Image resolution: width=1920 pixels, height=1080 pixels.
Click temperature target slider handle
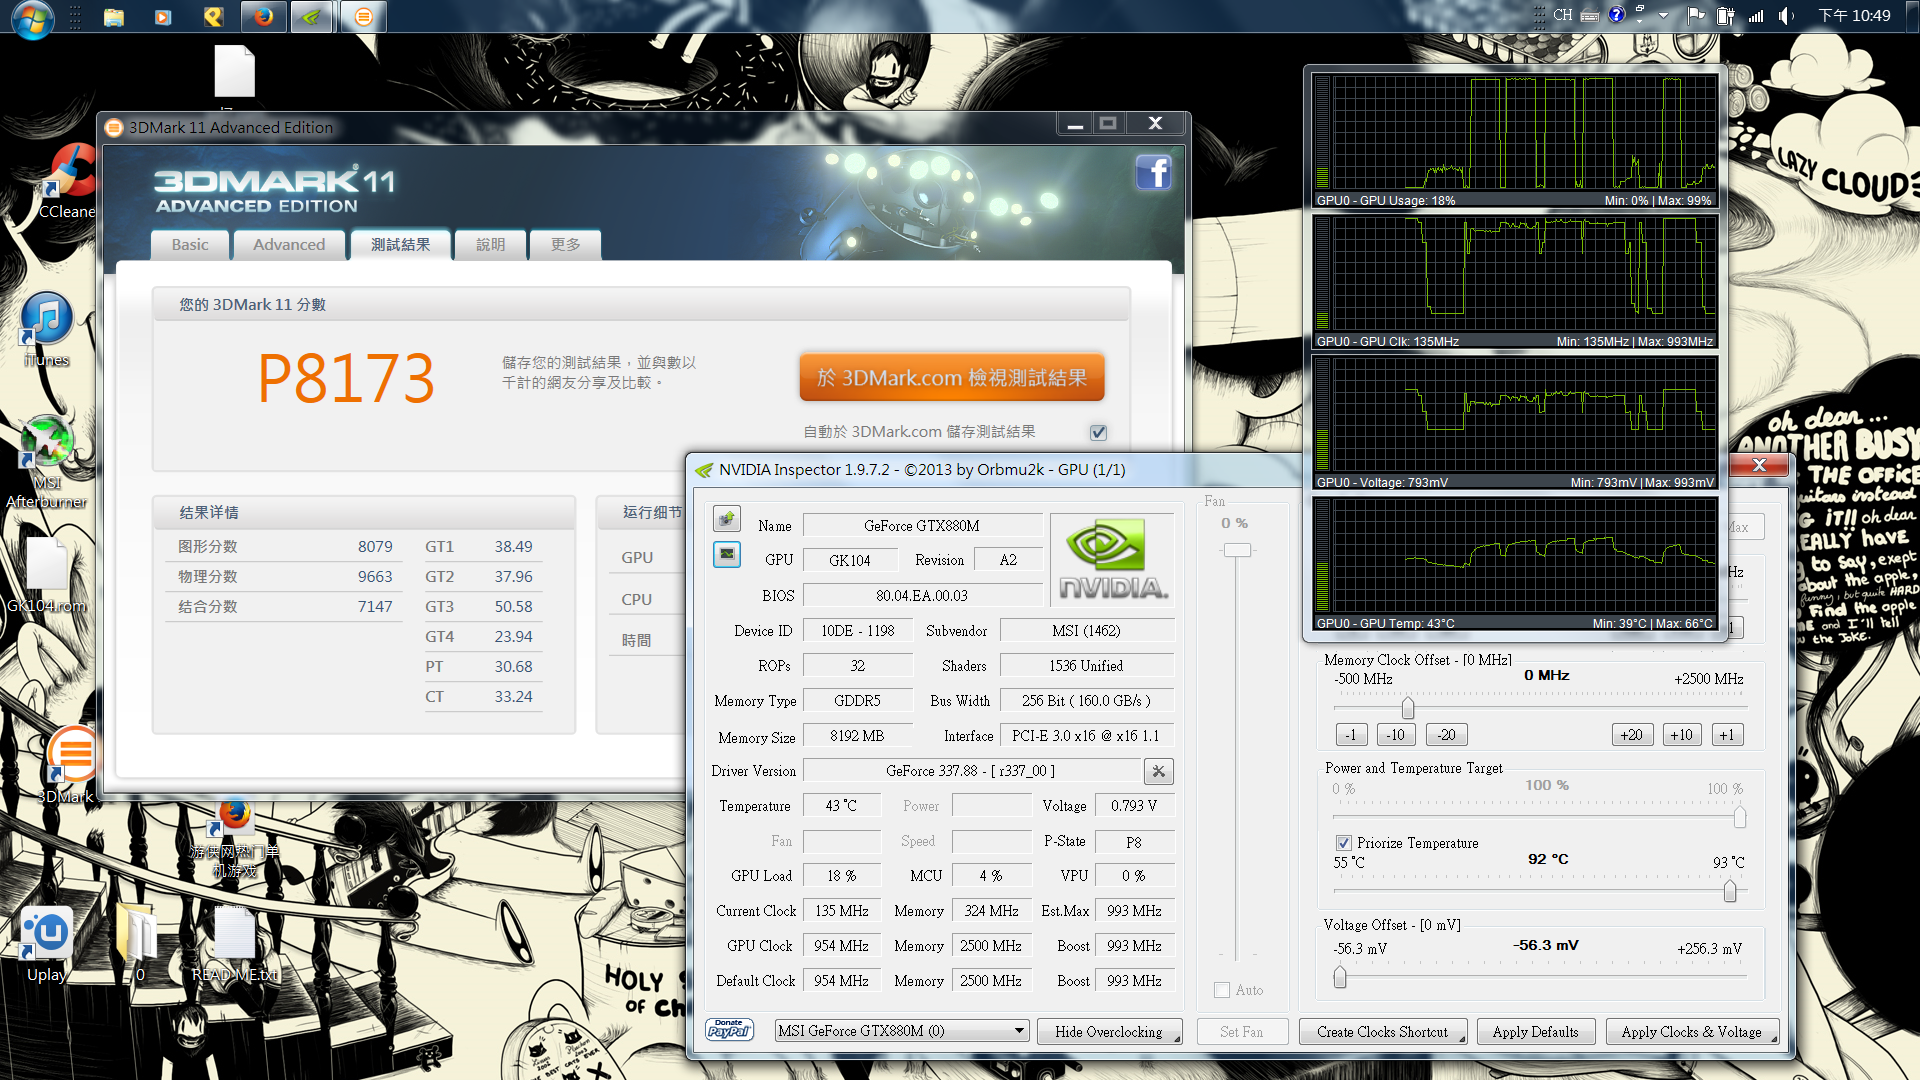coord(1730,890)
